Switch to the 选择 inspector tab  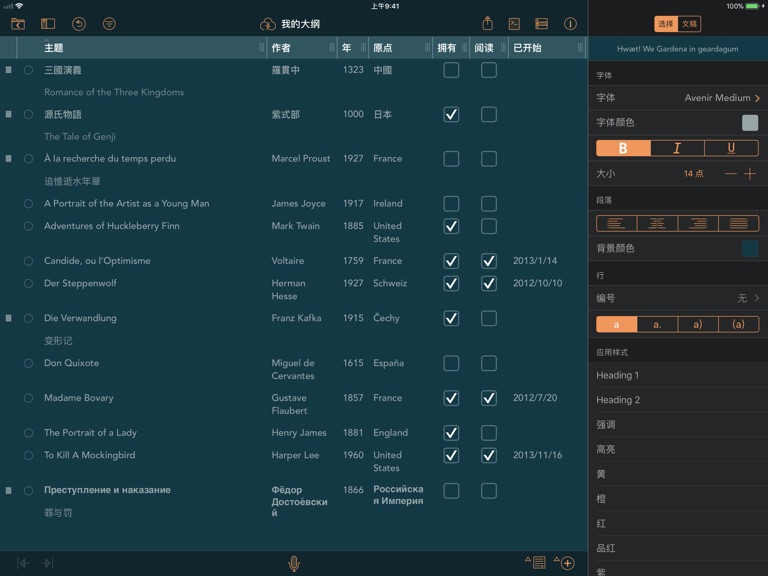(666, 24)
